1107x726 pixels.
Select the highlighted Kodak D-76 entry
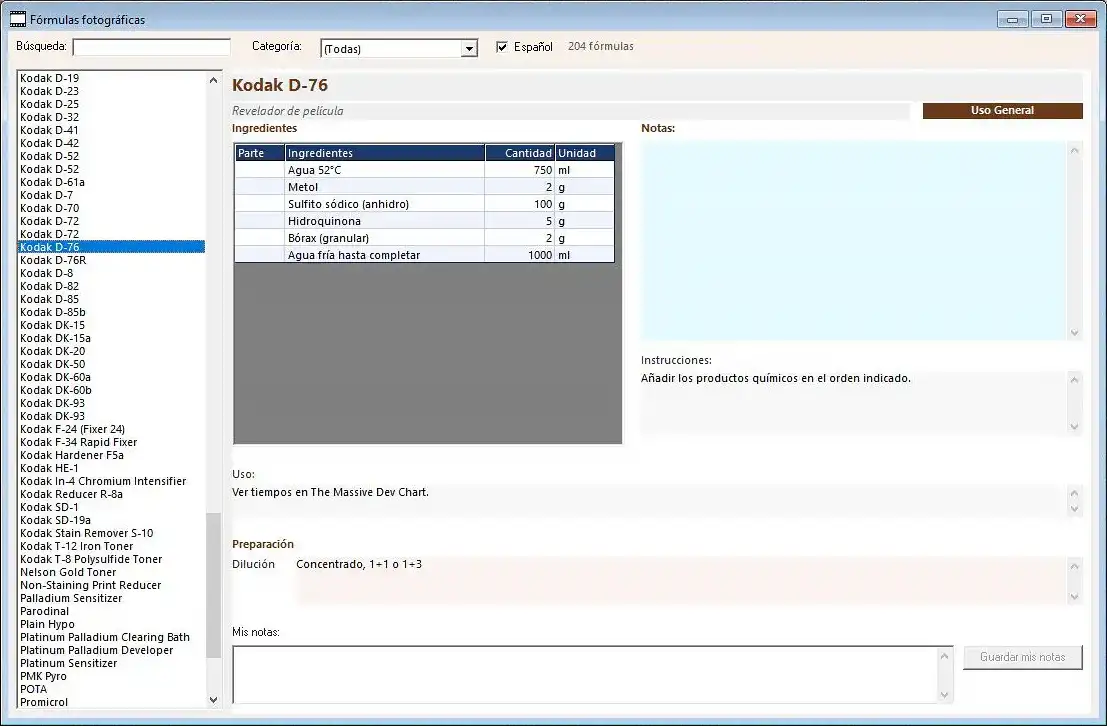click(111, 247)
